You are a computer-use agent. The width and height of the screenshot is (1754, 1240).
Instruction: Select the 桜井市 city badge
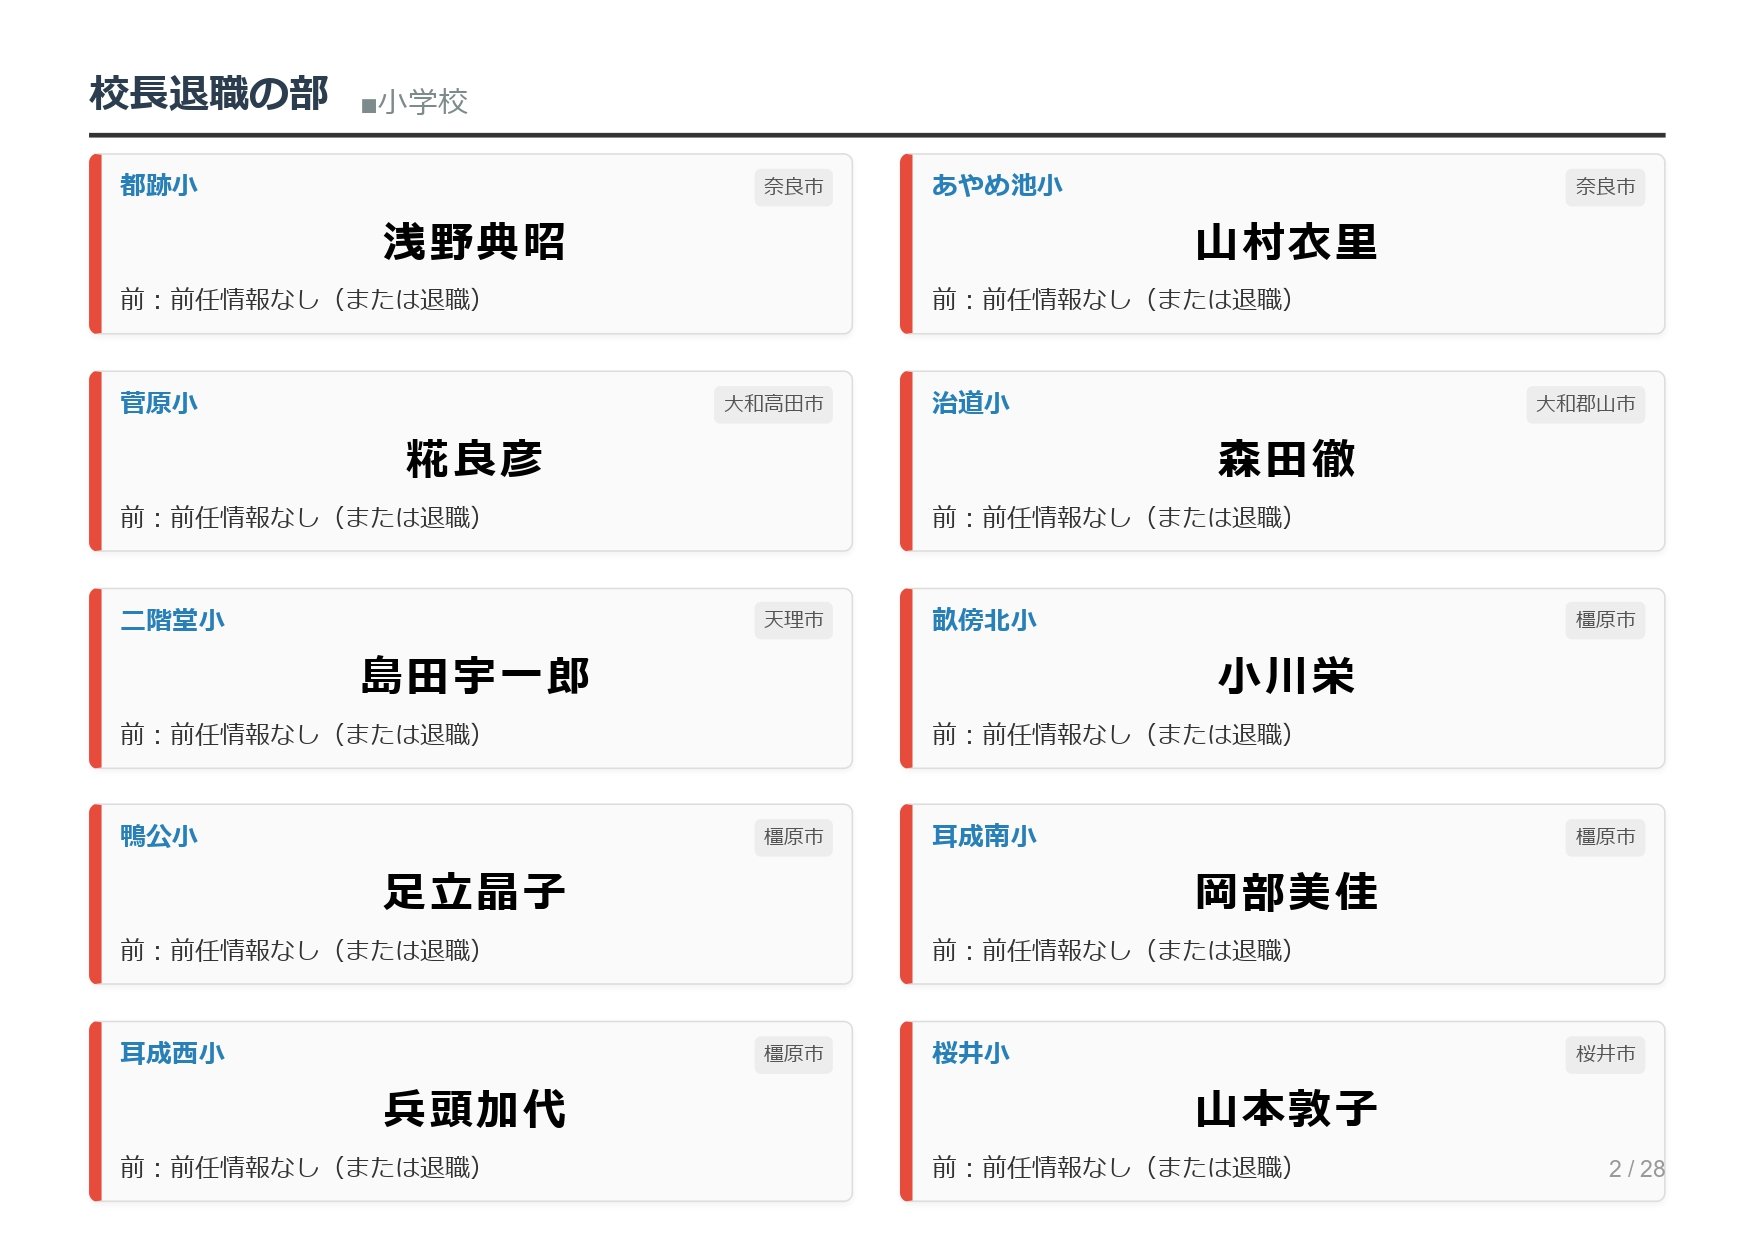[x=1604, y=1054]
